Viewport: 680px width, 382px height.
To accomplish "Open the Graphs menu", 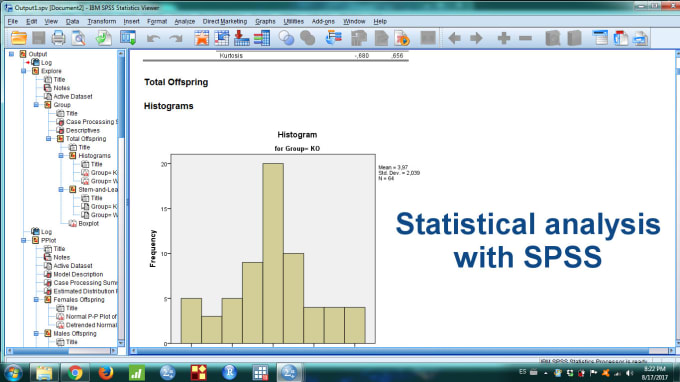I will [265, 21].
